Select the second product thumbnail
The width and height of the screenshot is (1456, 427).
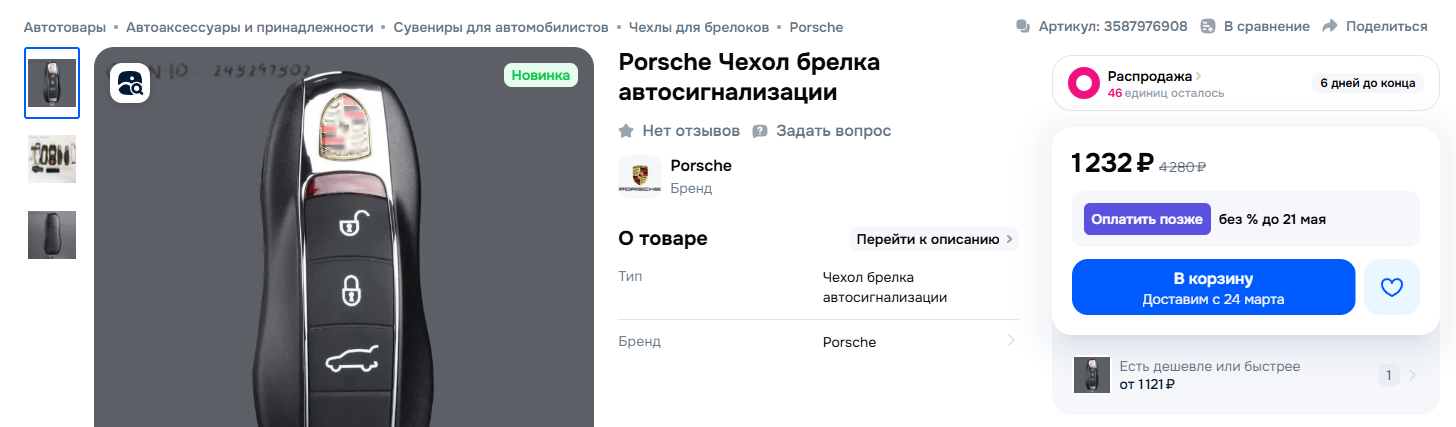click(x=52, y=159)
